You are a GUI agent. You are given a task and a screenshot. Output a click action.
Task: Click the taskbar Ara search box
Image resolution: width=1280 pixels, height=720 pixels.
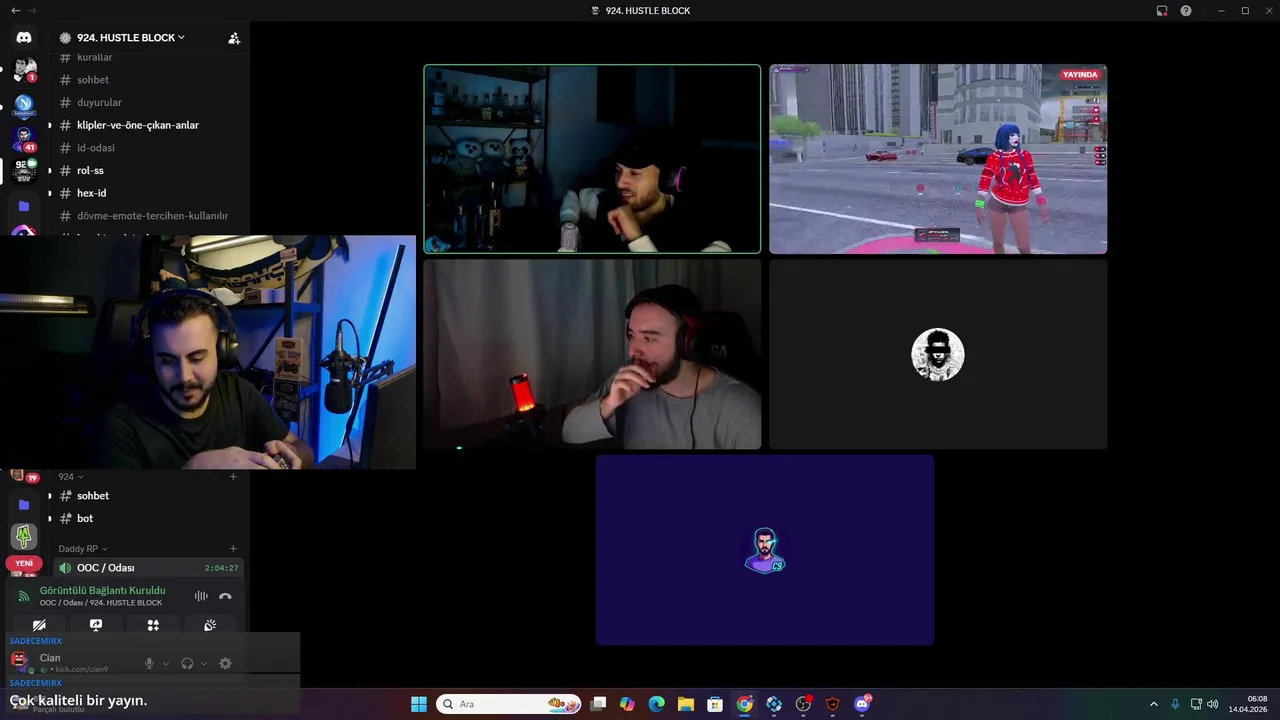(509, 704)
